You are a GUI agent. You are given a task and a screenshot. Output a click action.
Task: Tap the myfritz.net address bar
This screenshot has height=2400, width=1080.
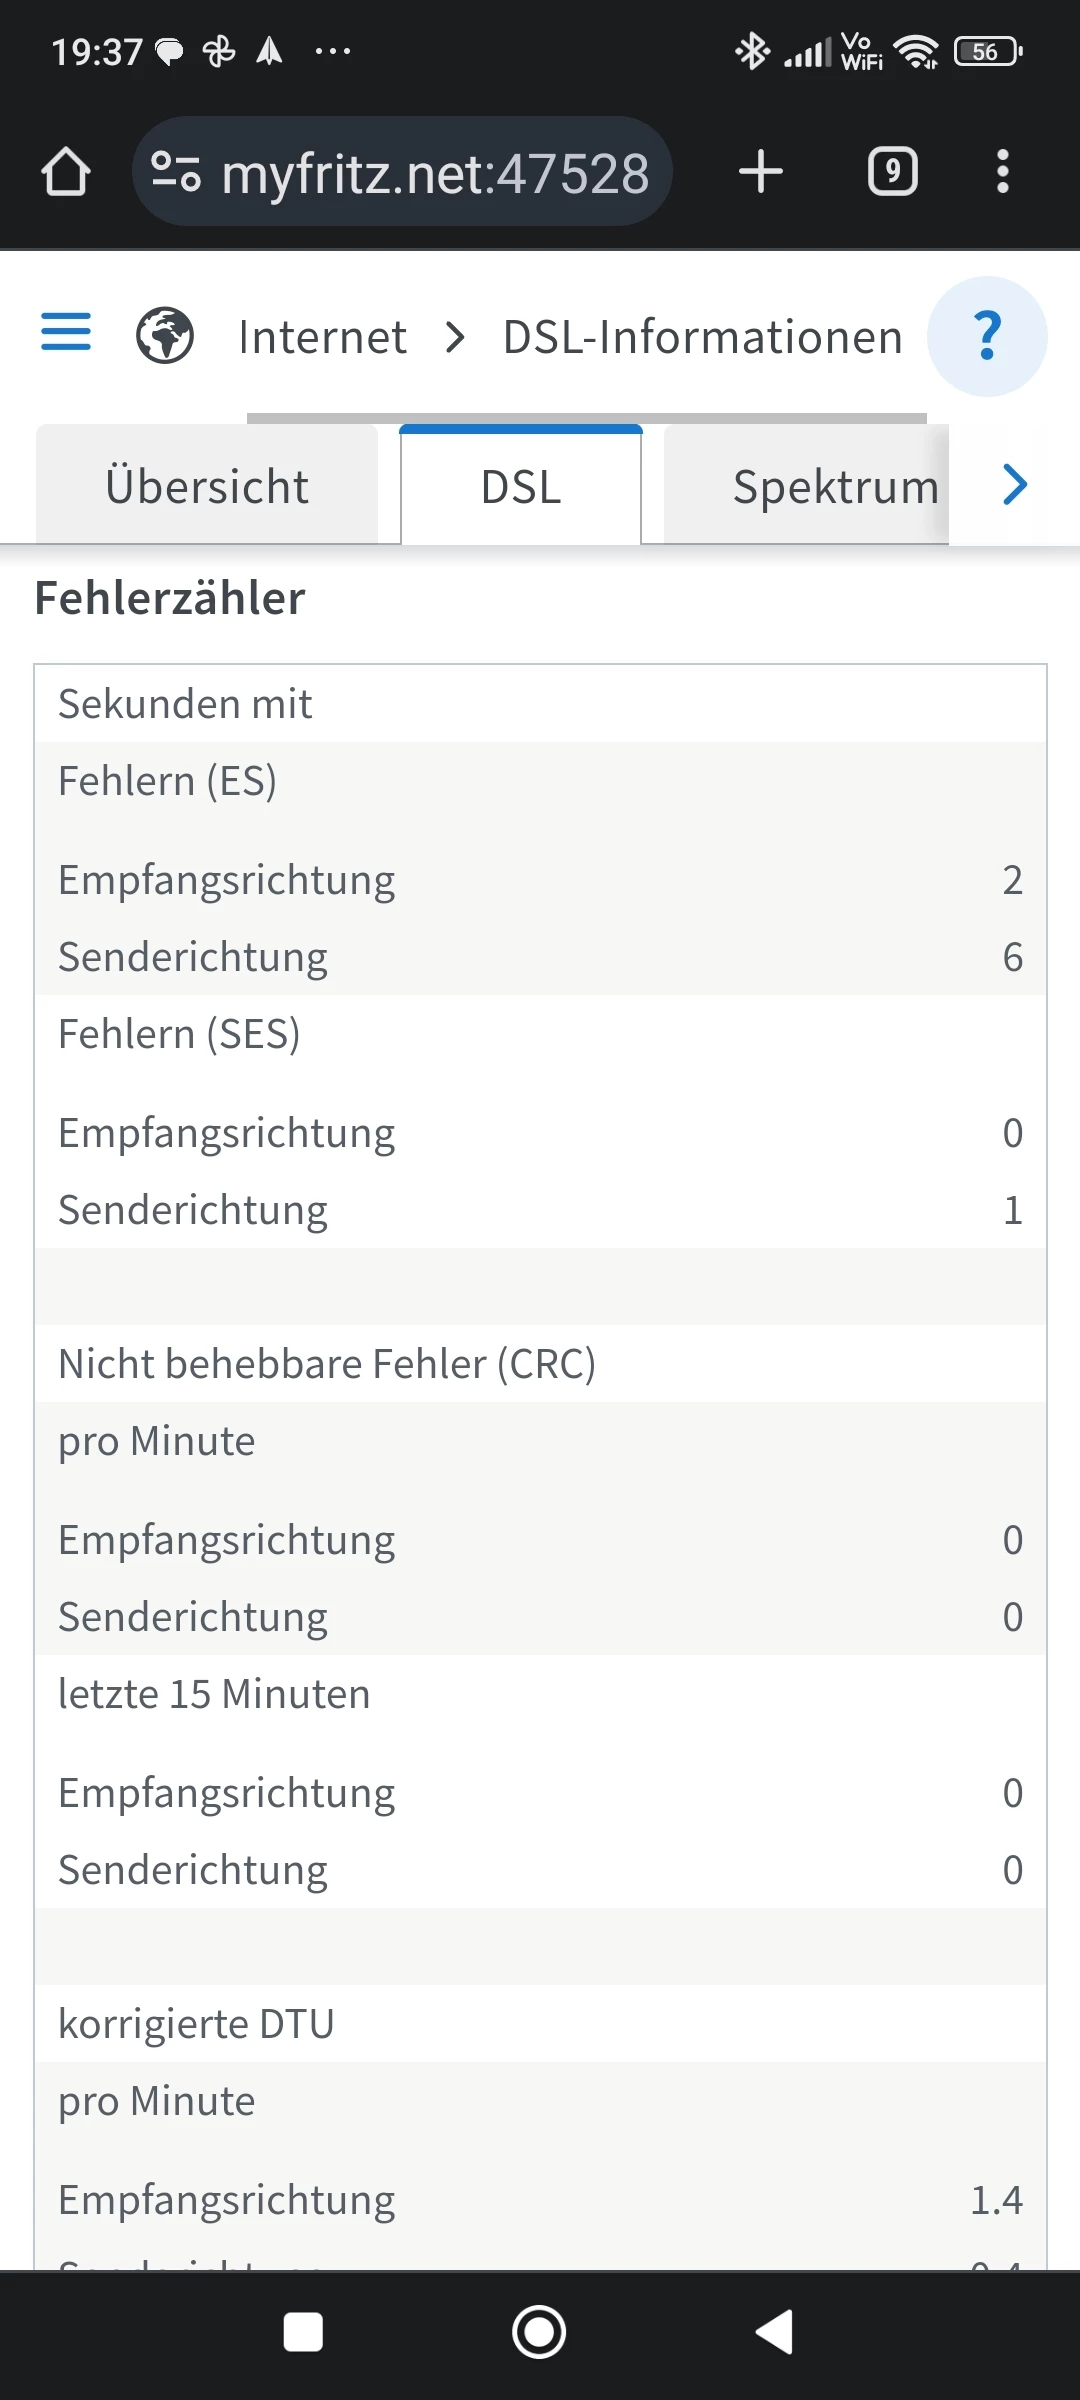(435, 173)
